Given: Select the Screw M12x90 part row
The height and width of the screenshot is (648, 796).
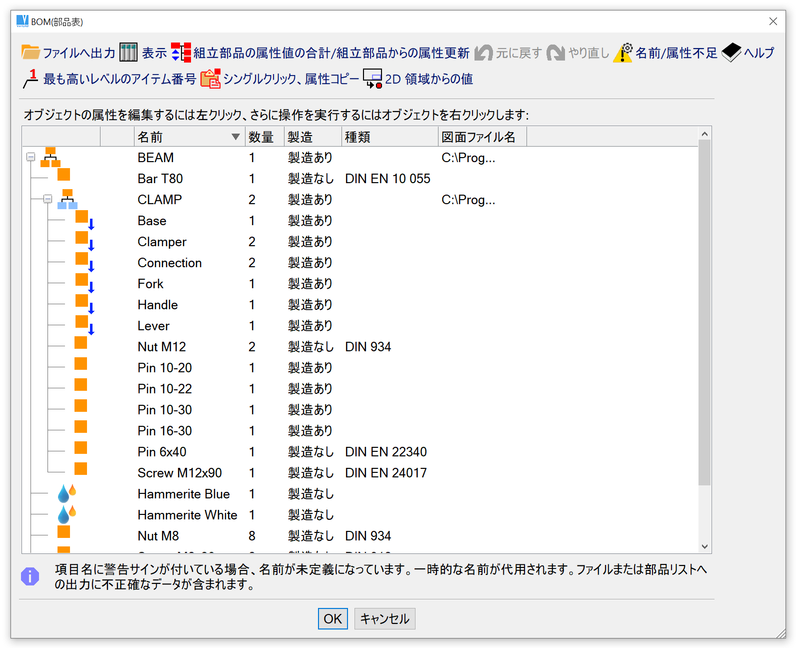Looking at the screenshot, I should 180,473.
